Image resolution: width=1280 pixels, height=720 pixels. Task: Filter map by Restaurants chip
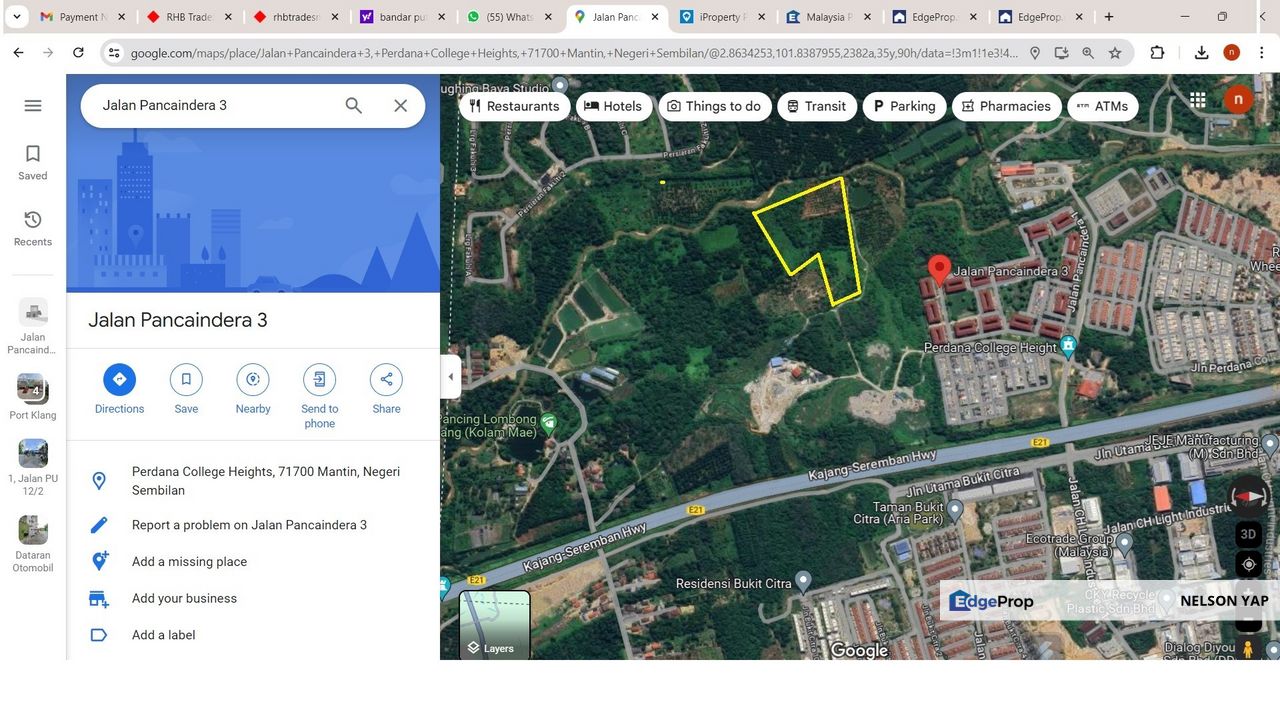tap(514, 106)
